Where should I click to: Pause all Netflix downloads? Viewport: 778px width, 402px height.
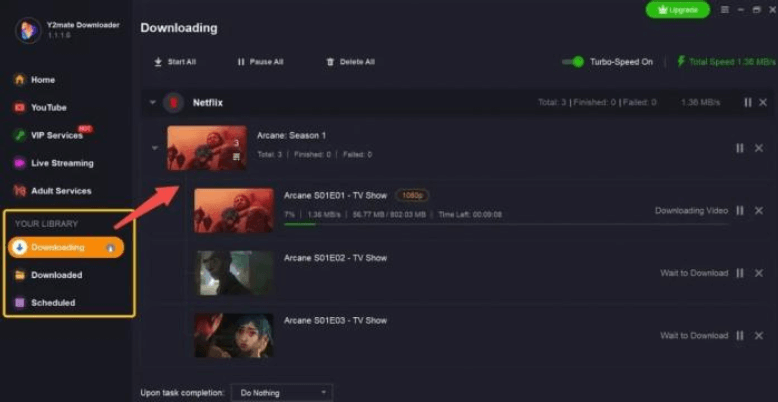[748, 102]
